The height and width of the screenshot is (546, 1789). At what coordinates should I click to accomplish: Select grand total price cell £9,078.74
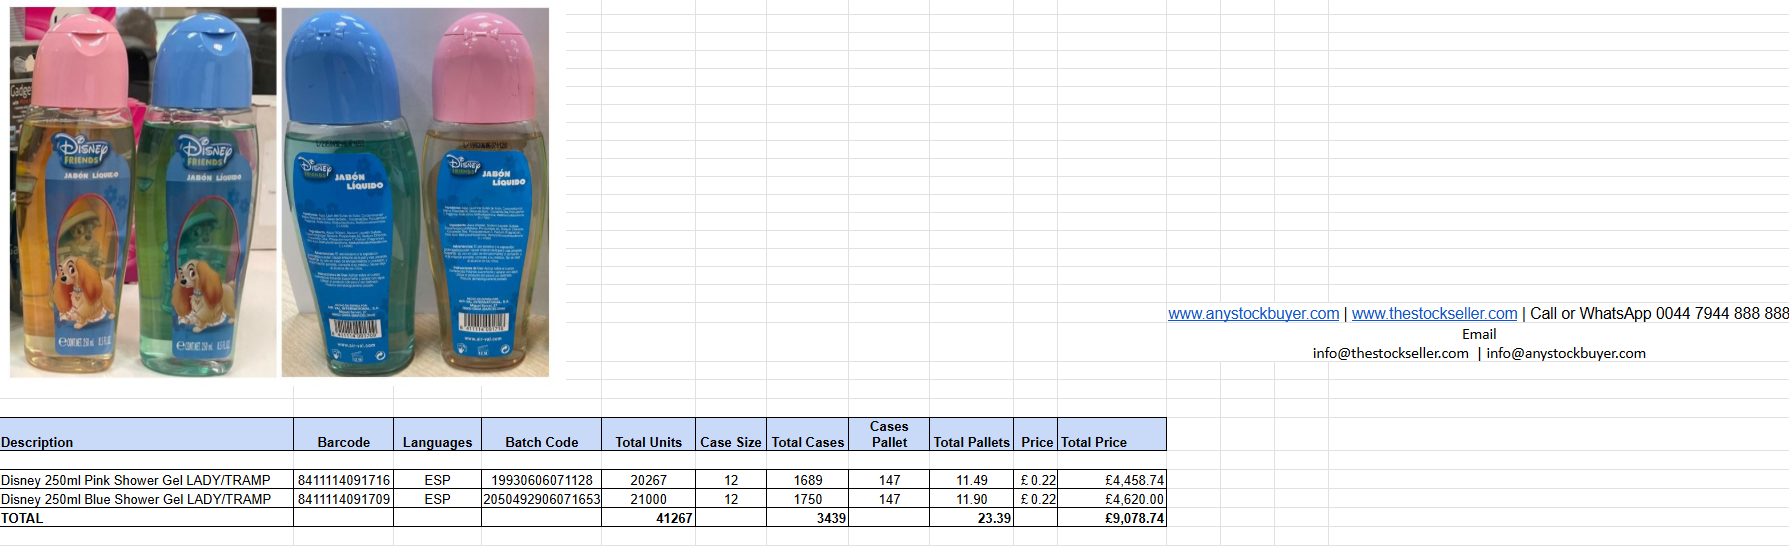pyautogui.click(x=1112, y=518)
